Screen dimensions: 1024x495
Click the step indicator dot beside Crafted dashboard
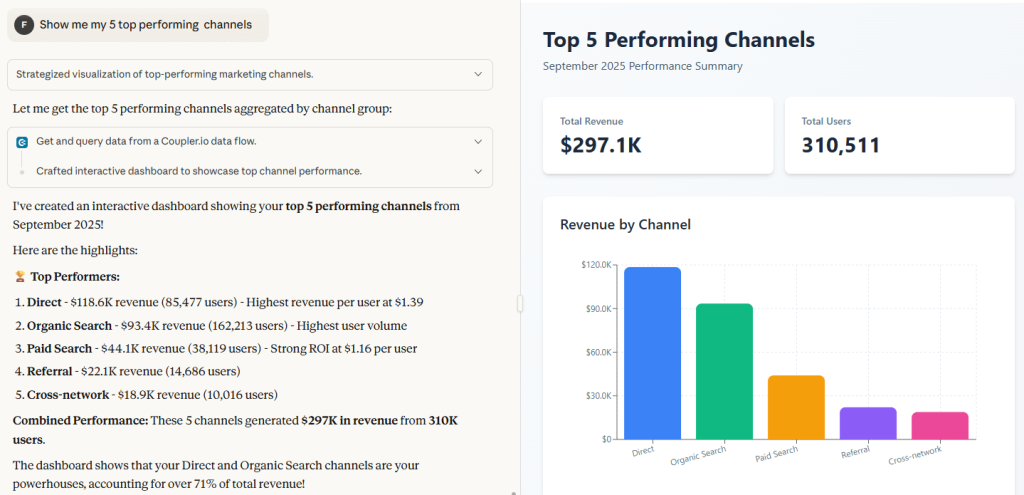point(22,172)
